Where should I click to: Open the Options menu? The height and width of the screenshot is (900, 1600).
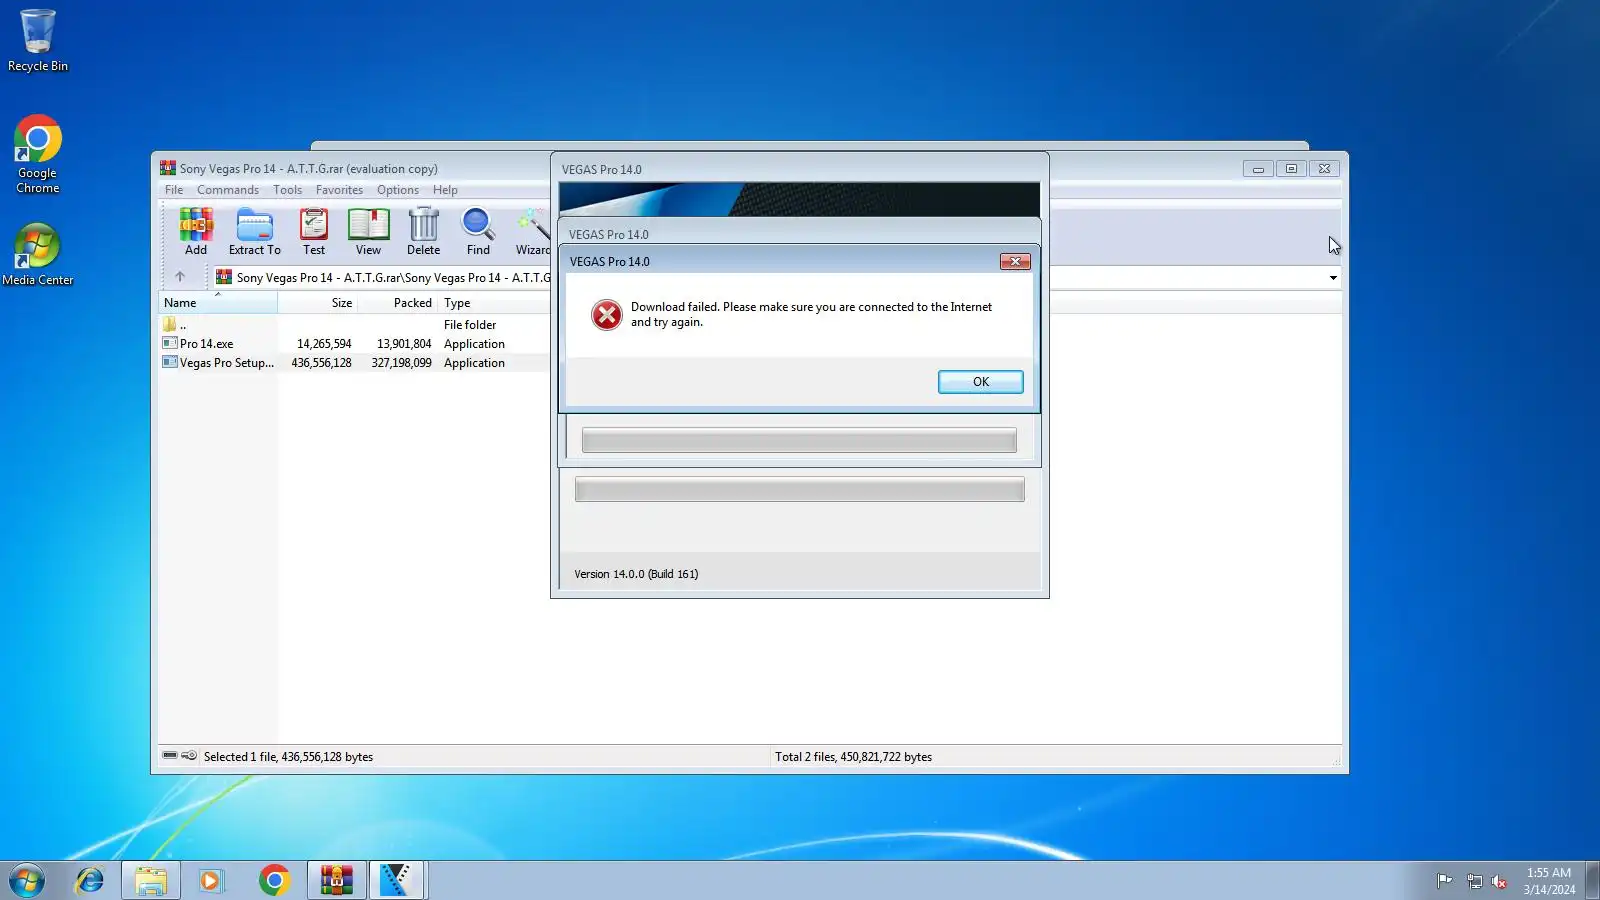pos(398,190)
